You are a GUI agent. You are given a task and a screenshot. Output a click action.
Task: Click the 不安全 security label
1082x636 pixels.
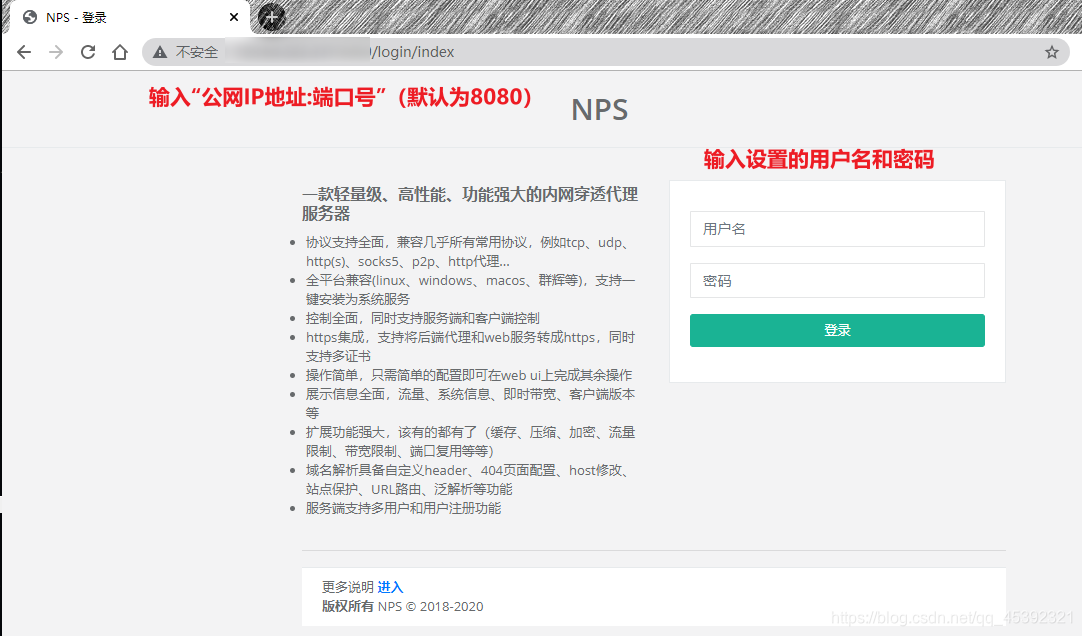coord(197,52)
